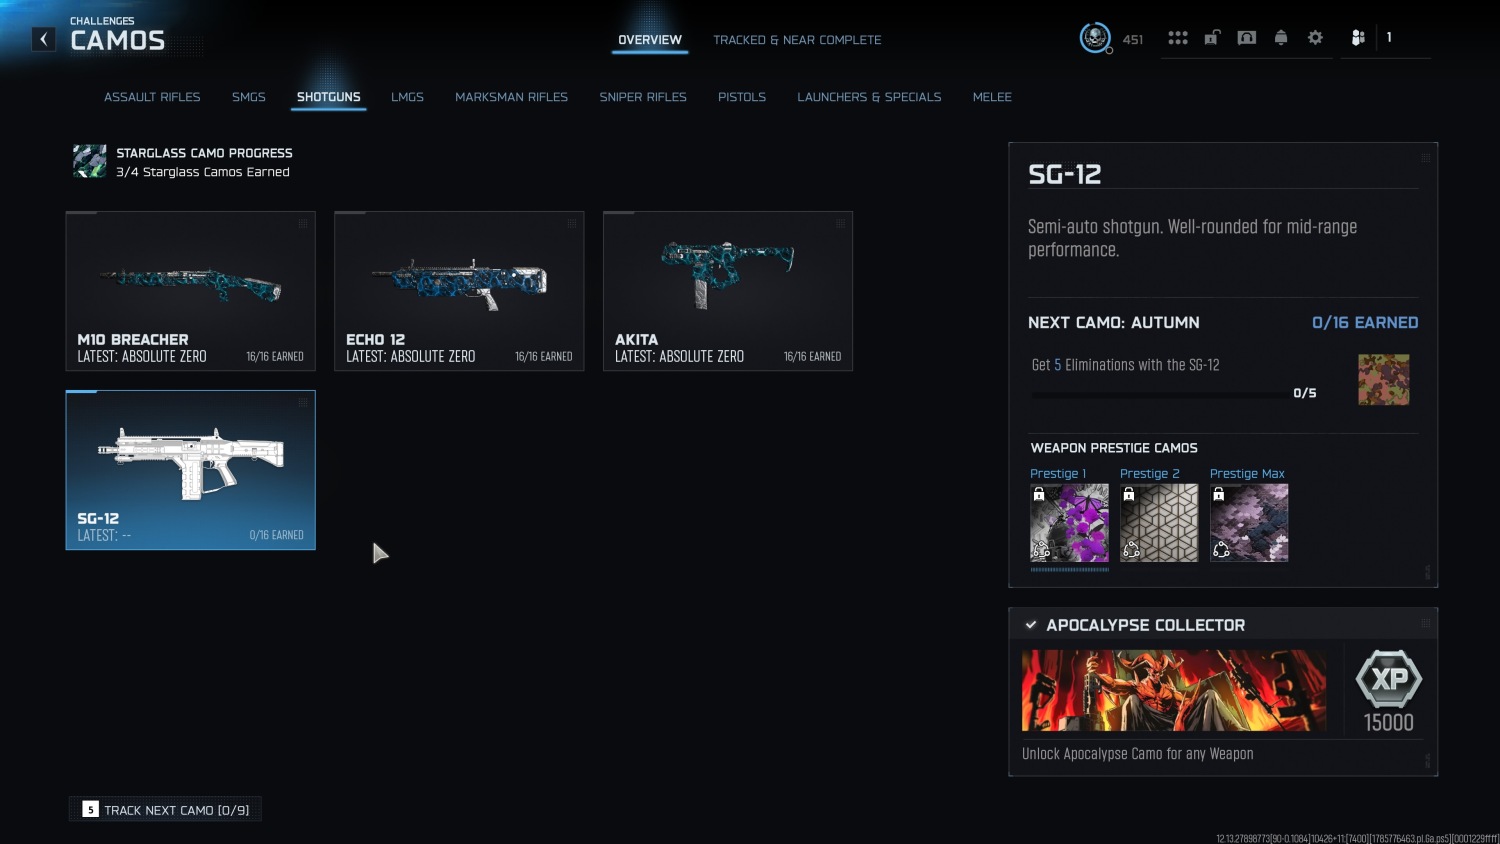Click "Unlock Apocalypse Camo for any Weapon" text

(x=1138, y=754)
